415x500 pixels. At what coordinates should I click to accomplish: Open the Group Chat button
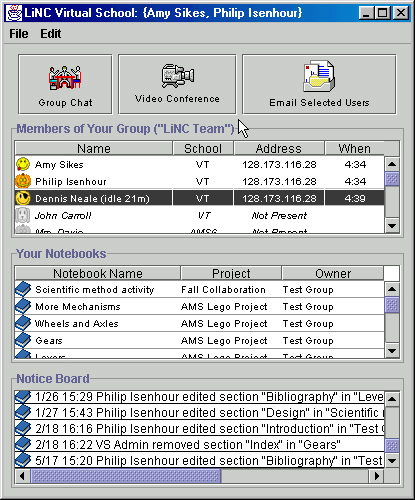pyautogui.click(x=65, y=84)
